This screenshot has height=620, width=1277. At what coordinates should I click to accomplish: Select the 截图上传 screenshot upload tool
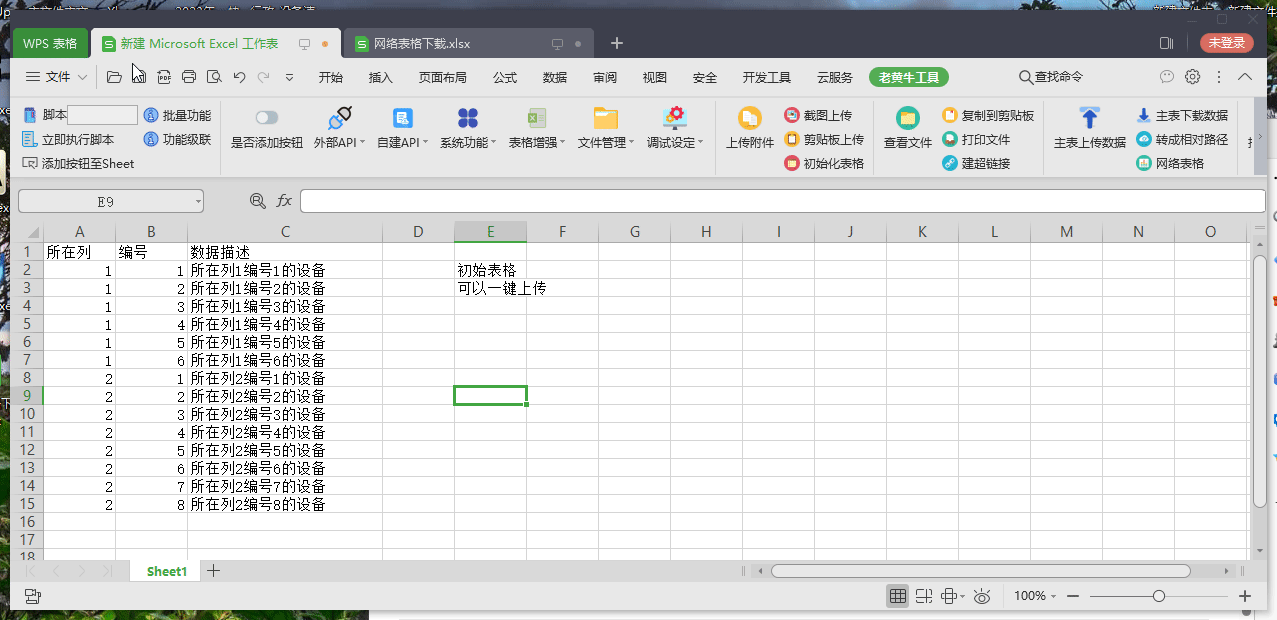click(x=792, y=116)
